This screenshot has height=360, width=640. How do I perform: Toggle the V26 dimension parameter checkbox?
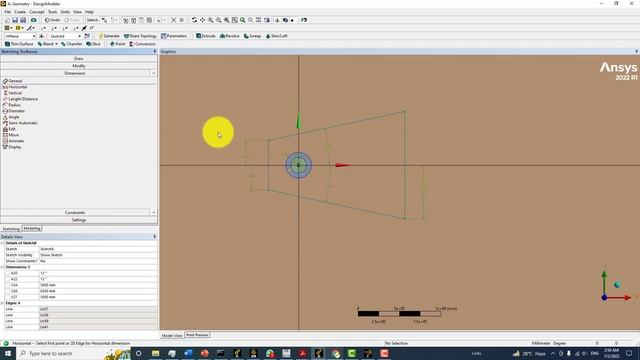7,291
